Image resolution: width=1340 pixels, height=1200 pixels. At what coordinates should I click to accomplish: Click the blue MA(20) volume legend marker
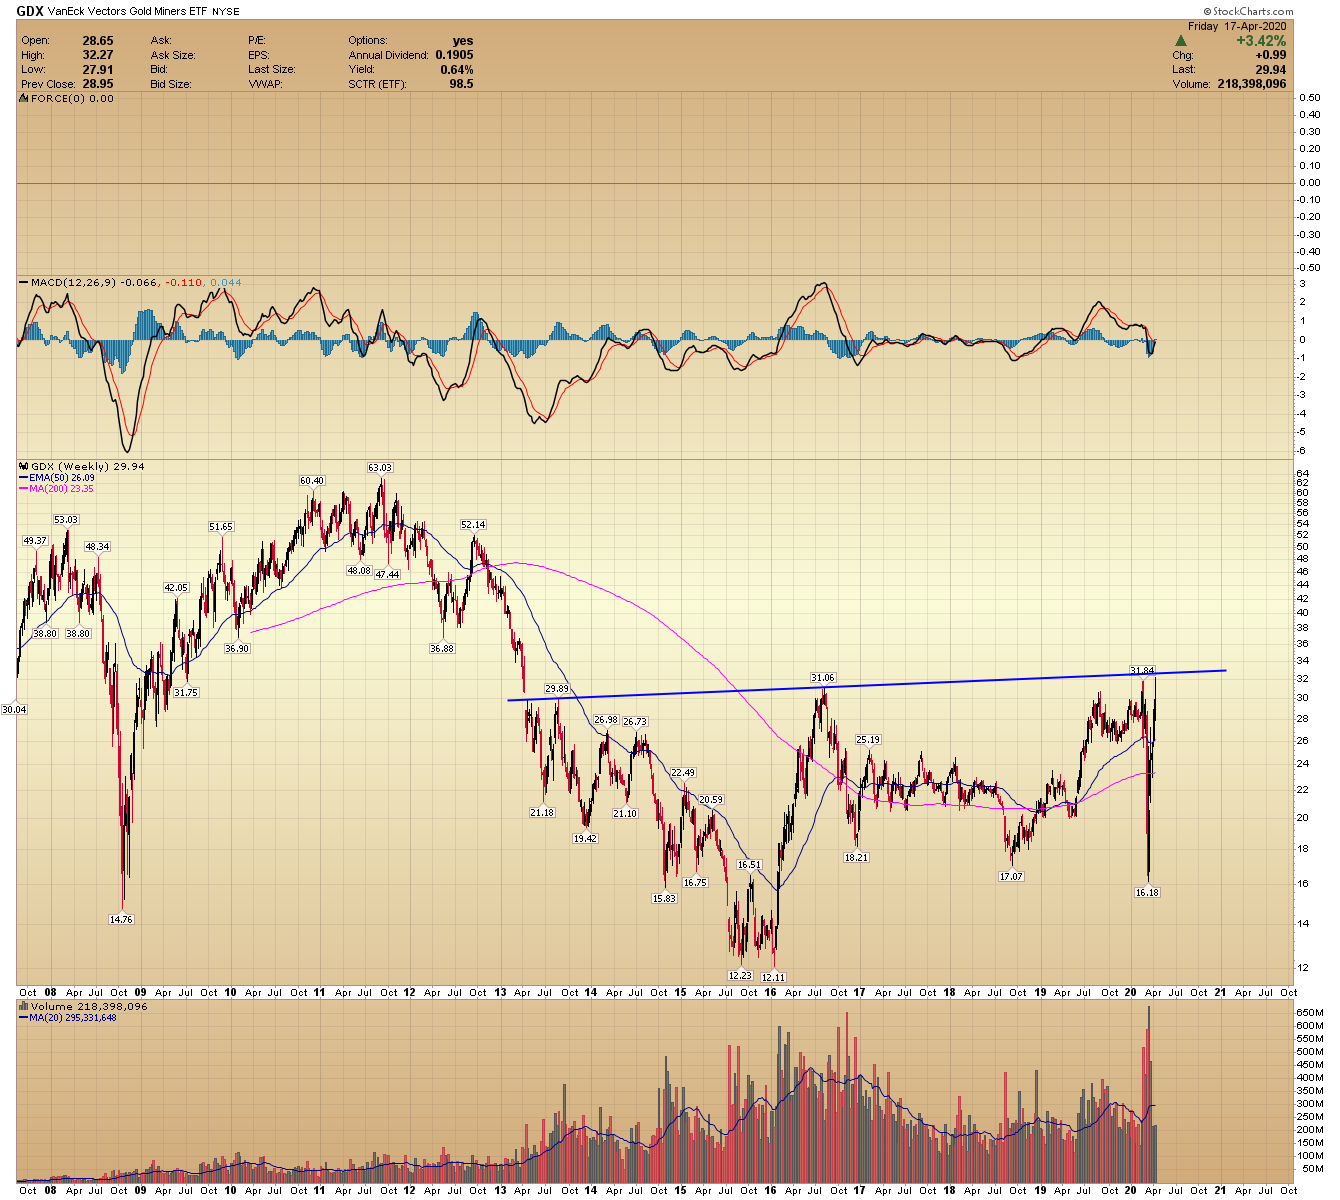[24, 1018]
